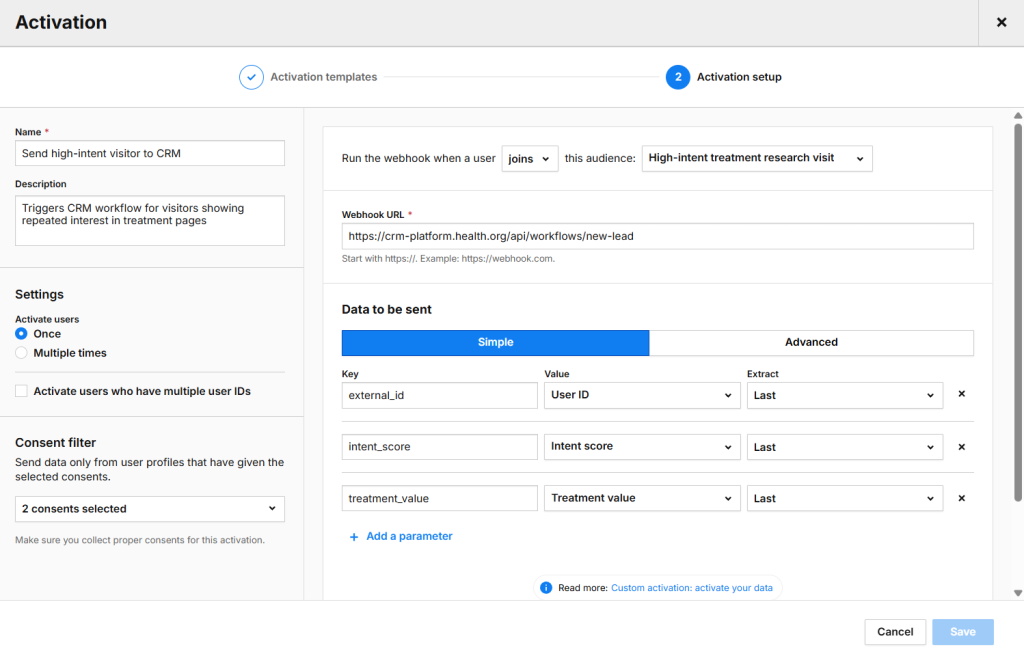
Task: Click the step 2 Activation setup circle
Action: pyautogui.click(x=677, y=77)
